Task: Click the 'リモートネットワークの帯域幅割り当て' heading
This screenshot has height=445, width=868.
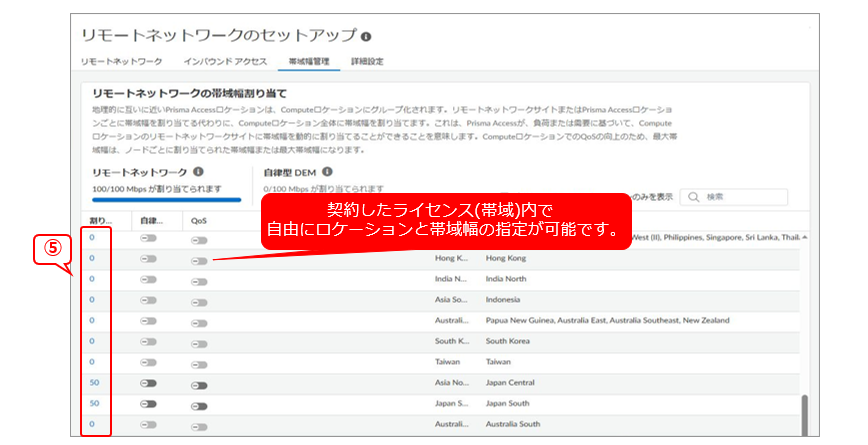Action: (189, 94)
